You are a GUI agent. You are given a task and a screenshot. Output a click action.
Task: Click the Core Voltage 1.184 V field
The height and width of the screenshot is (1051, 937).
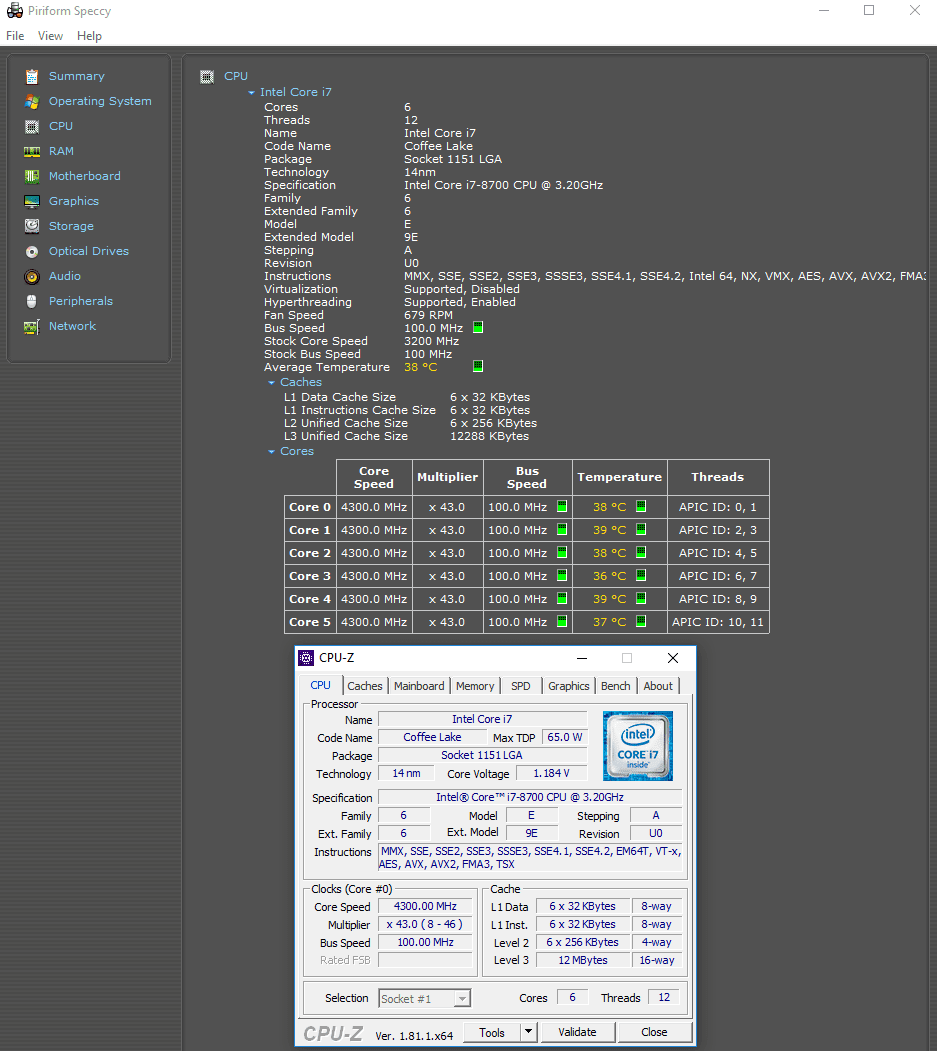tap(551, 774)
